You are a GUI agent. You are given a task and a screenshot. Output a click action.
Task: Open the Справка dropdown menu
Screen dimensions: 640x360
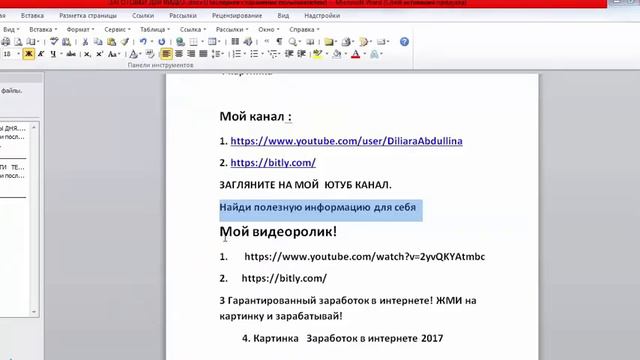coord(304,29)
